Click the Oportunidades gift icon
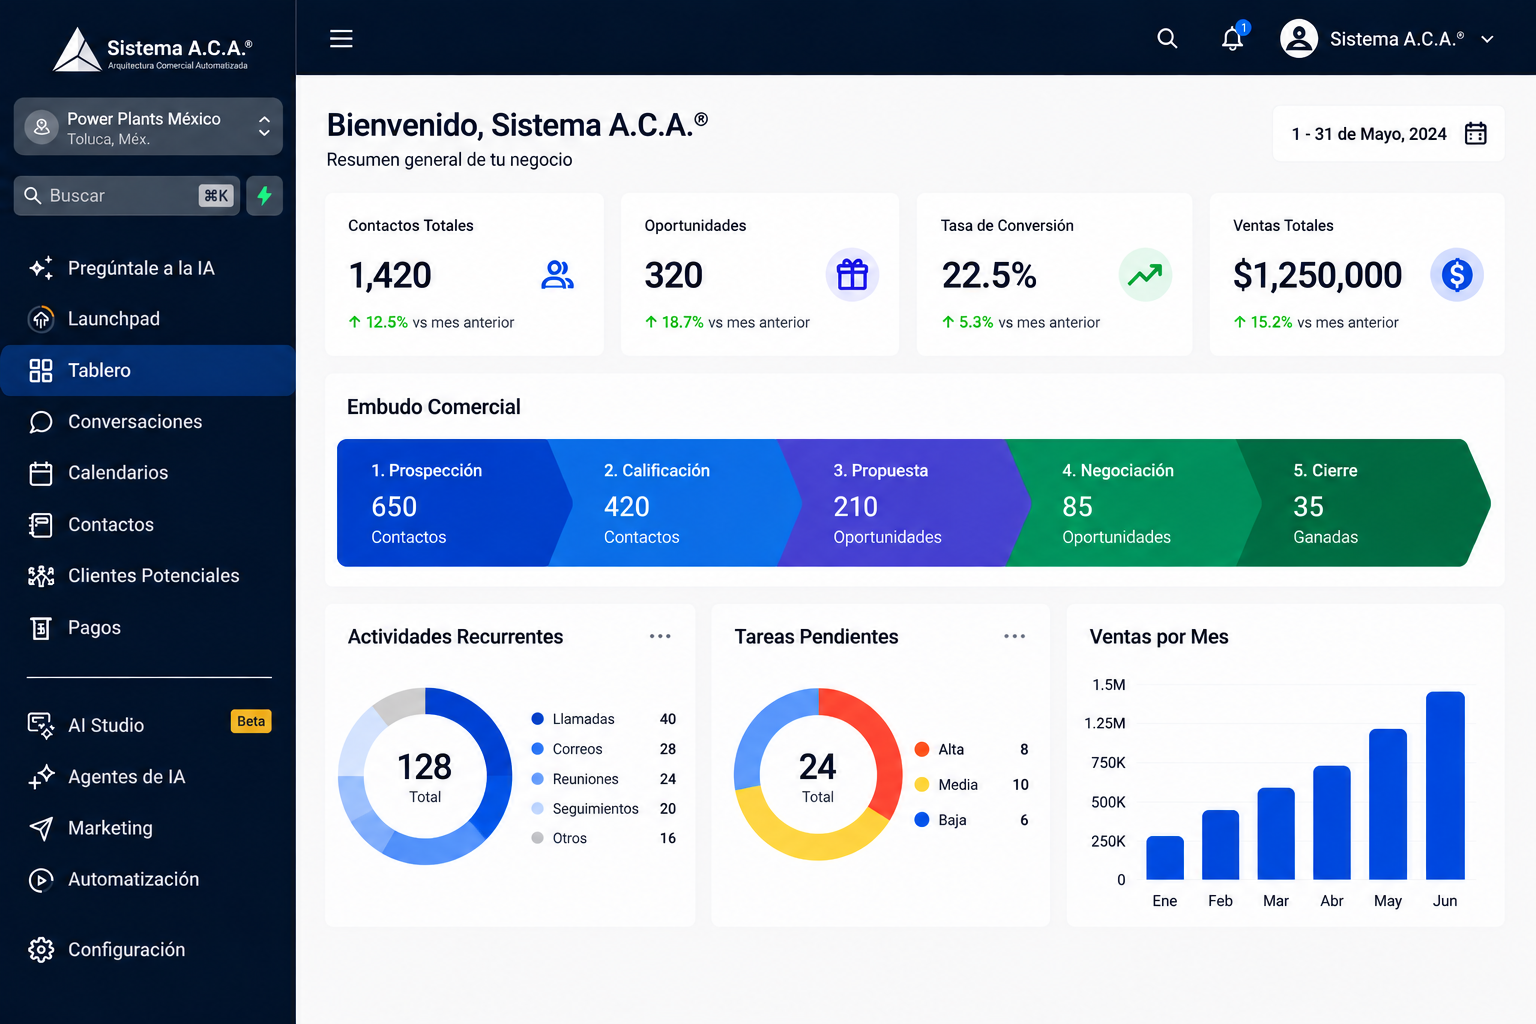Screen dimensions: 1536x1024 [x=852, y=274]
